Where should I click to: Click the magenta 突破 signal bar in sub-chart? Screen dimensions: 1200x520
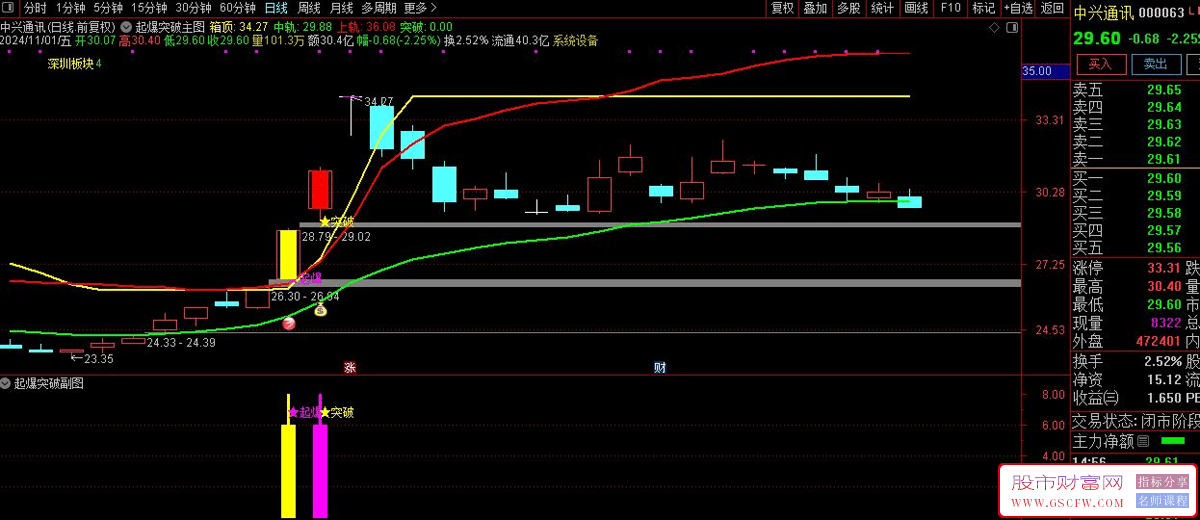(320, 471)
